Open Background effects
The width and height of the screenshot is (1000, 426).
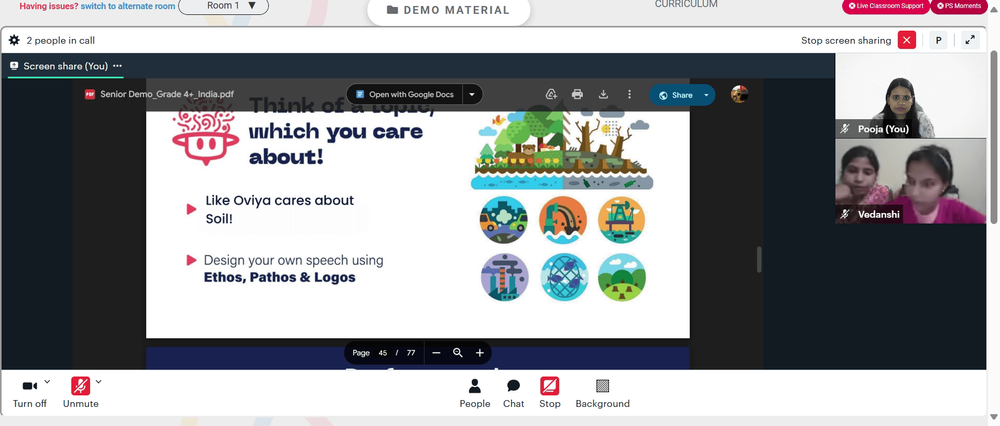pyautogui.click(x=602, y=393)
